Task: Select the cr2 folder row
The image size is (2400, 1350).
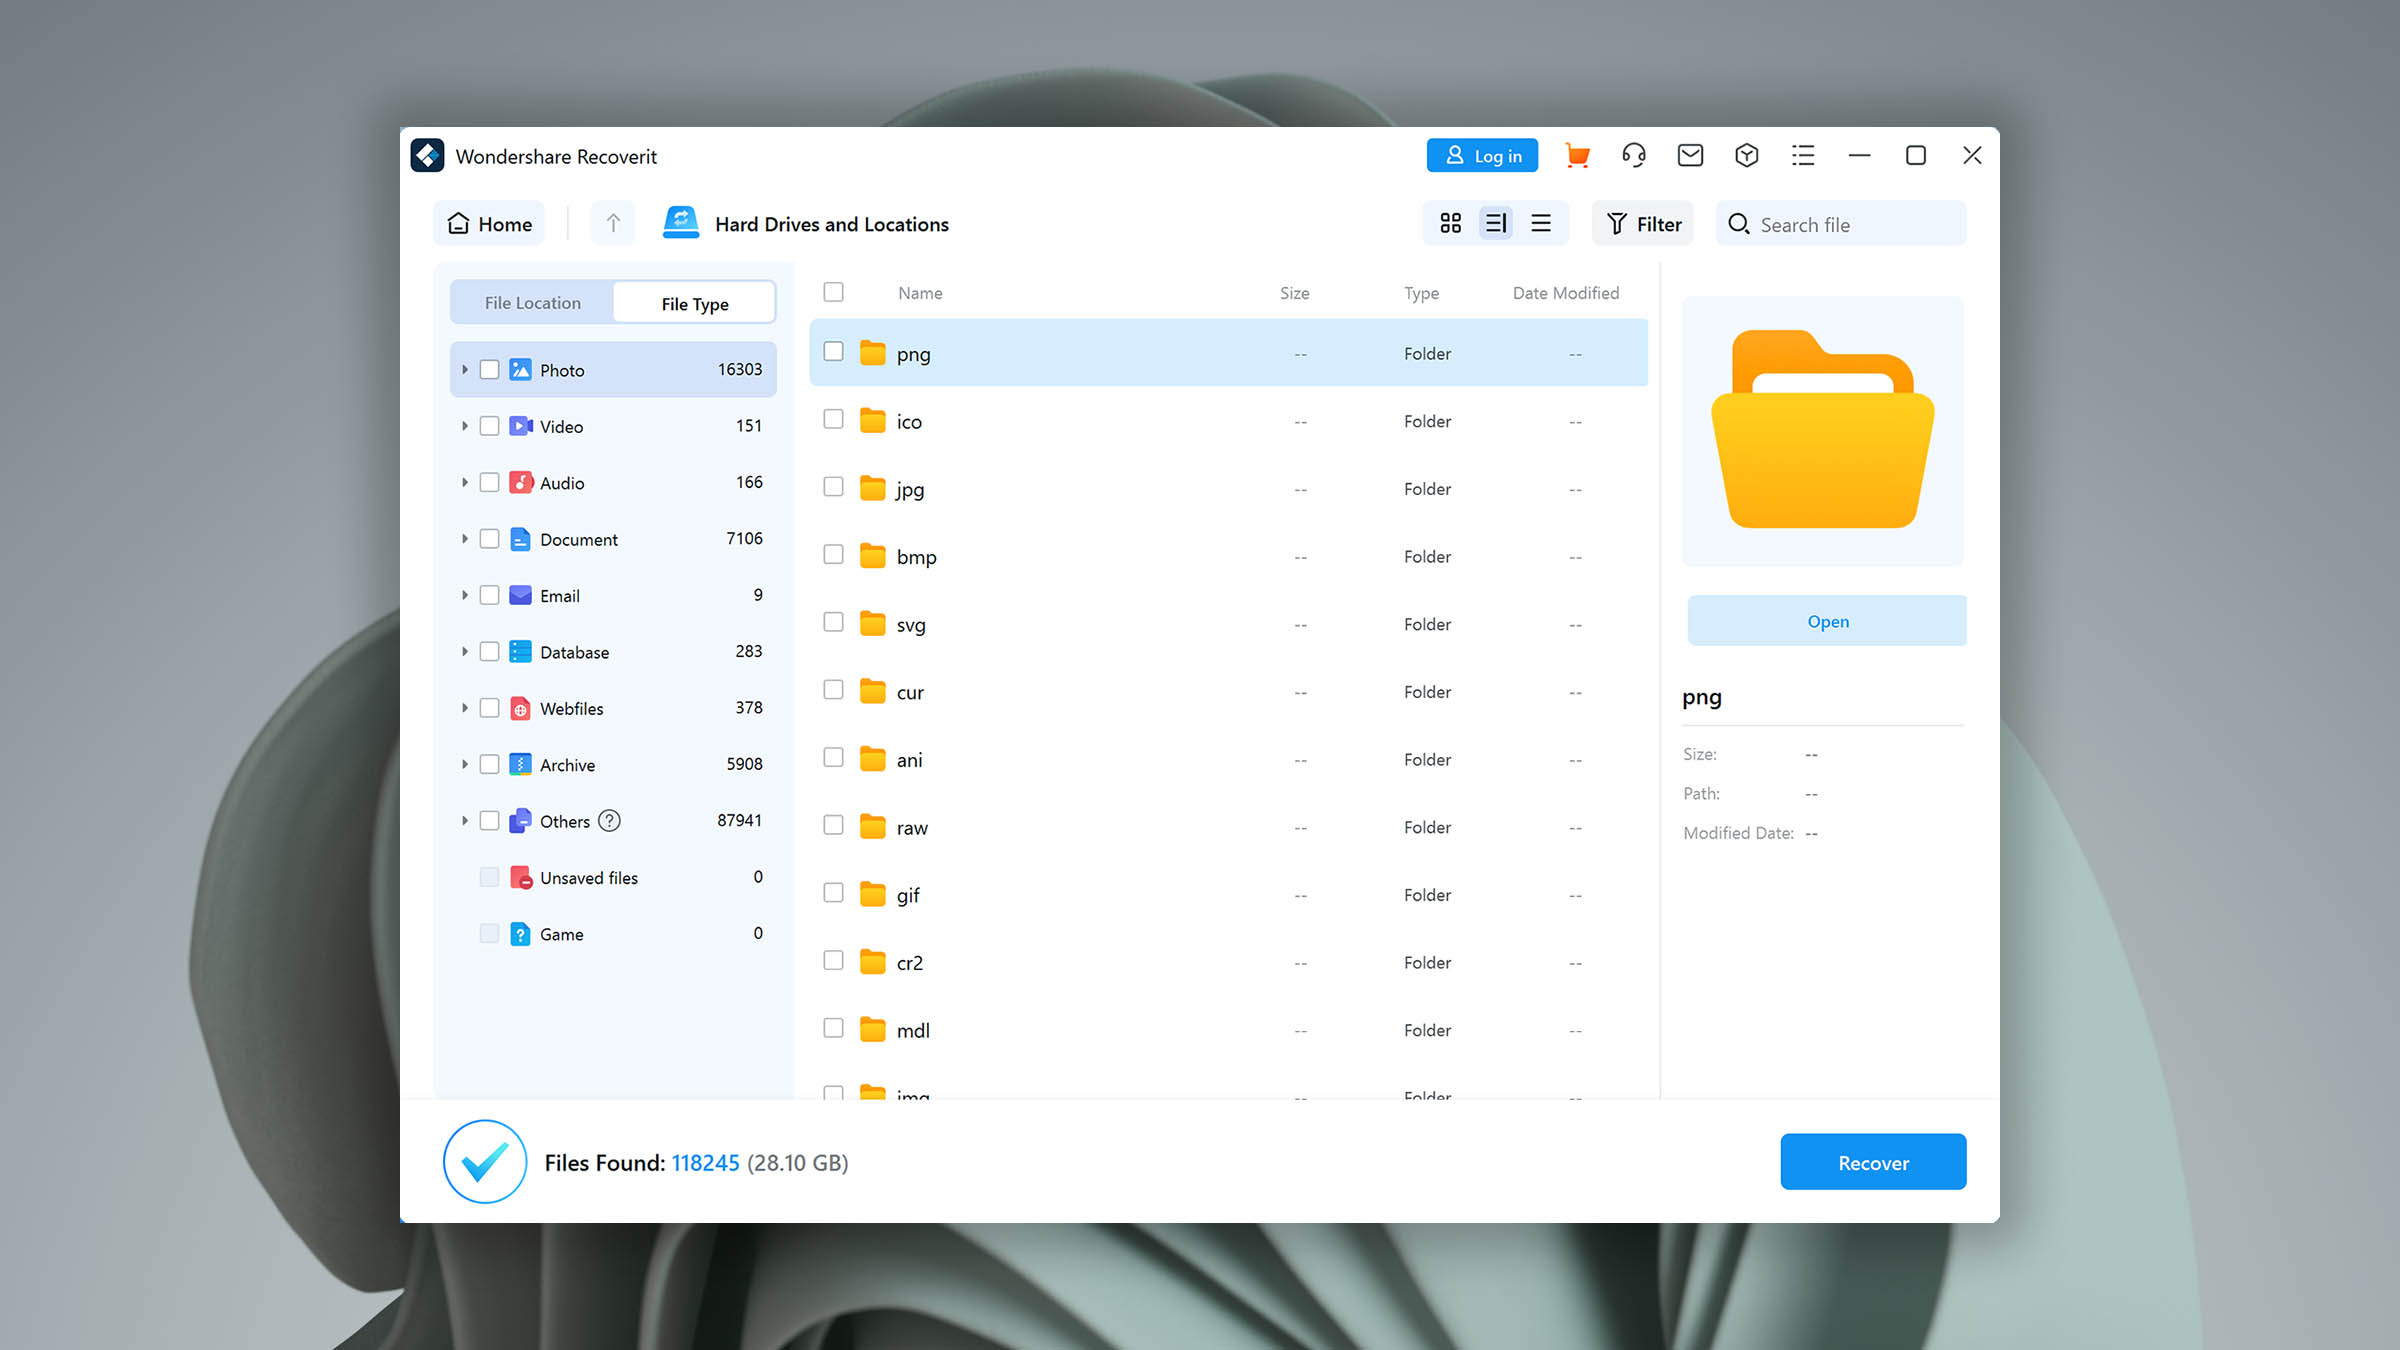Action: click(x=1228, y=962)
